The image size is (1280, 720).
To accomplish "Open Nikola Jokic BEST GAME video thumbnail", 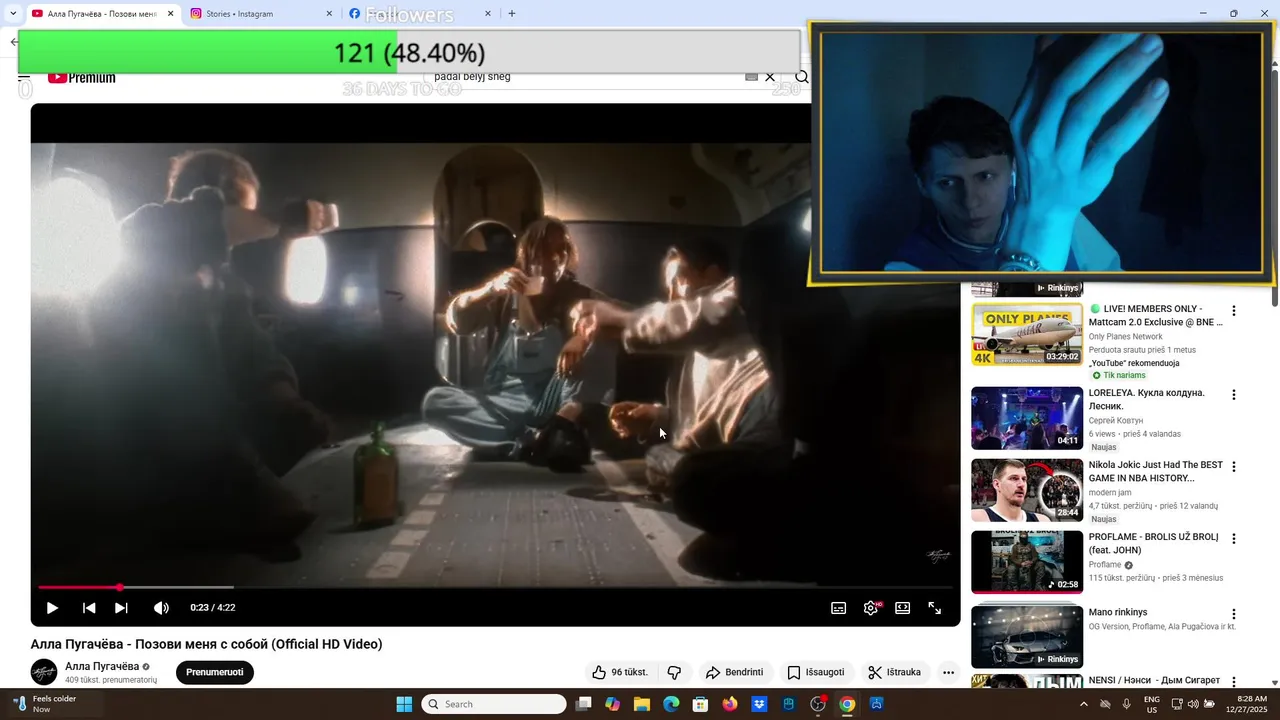I will click(1027, 490).
